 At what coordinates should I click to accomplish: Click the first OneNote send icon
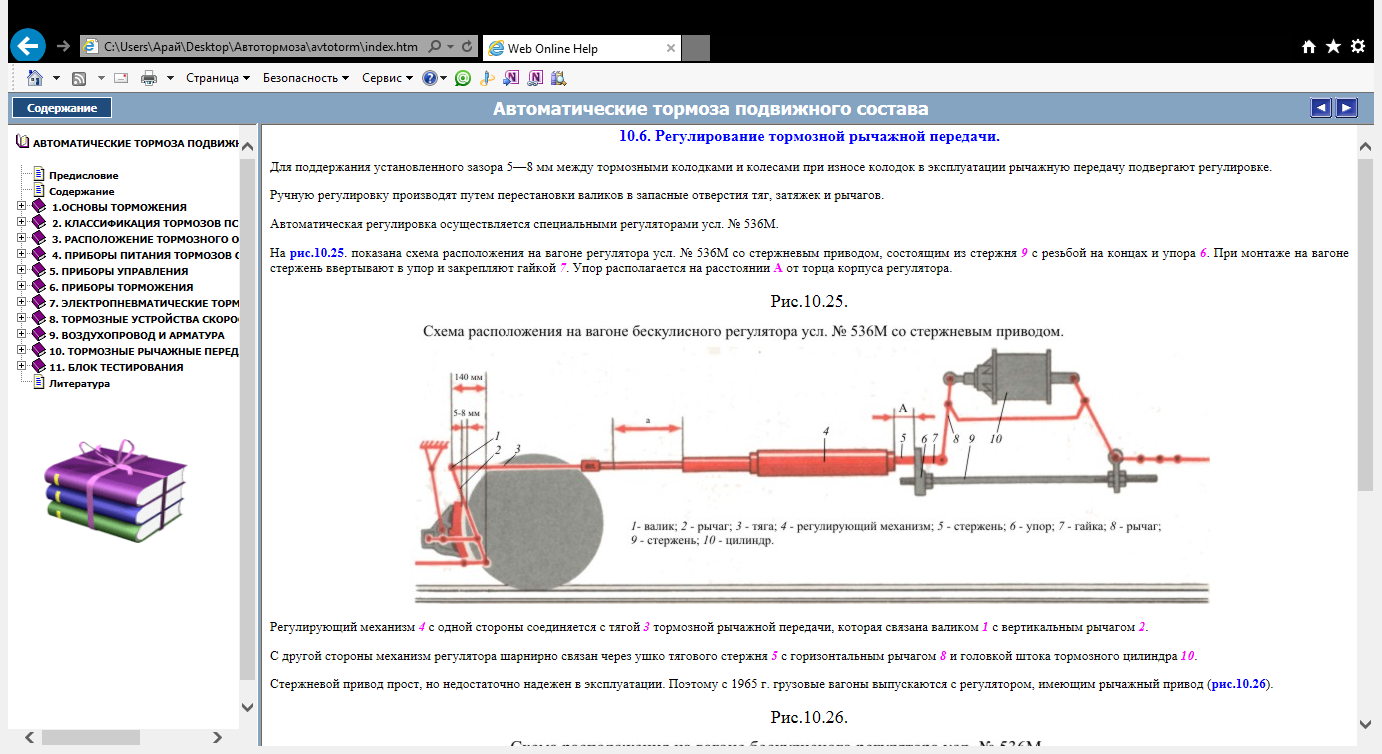tap(511, 77)
